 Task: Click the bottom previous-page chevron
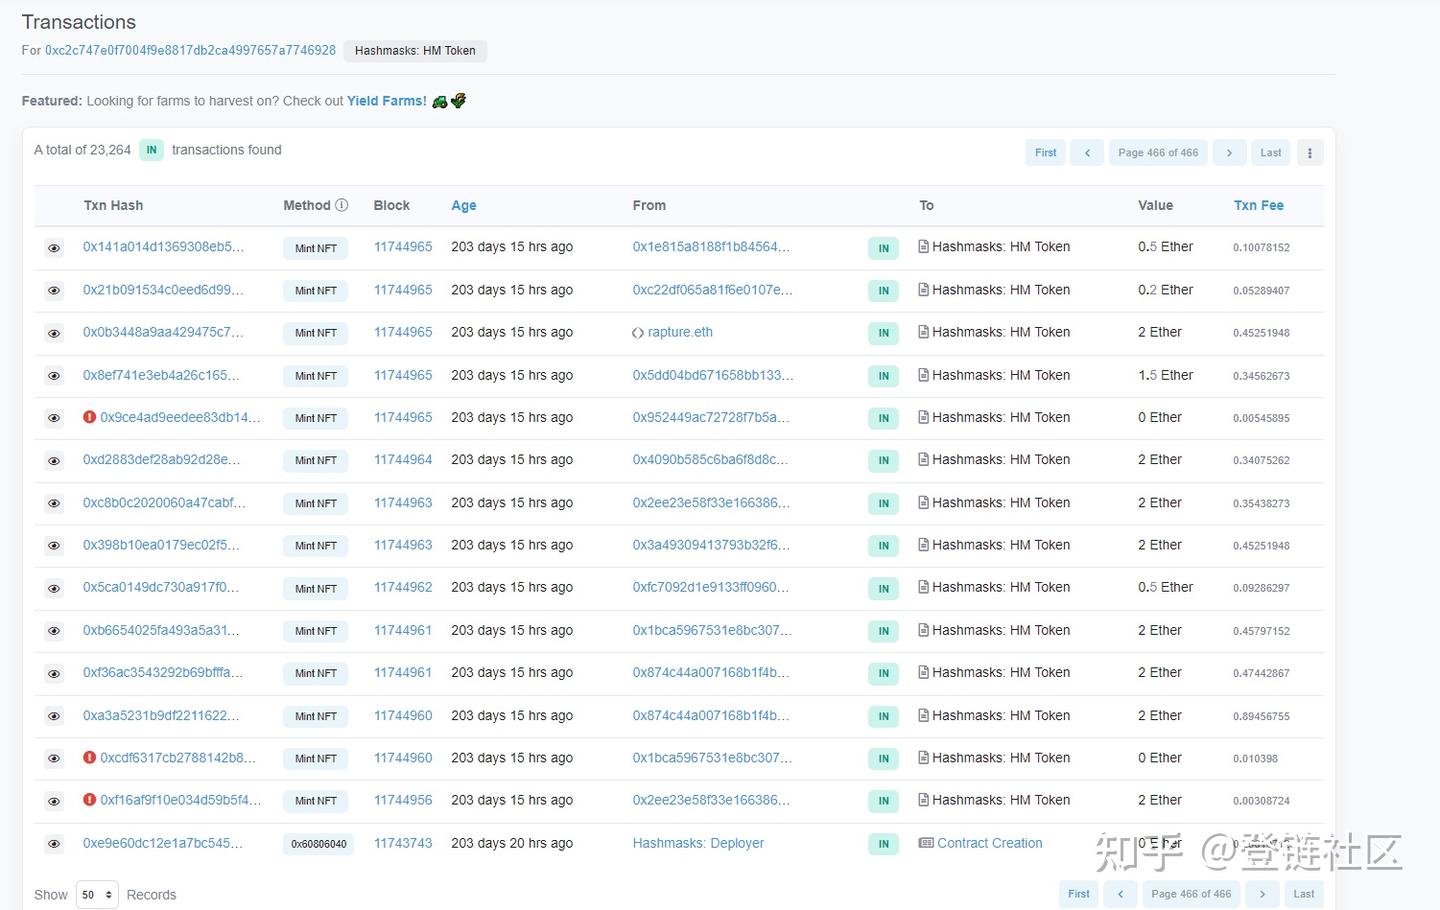pos(1120,894)
